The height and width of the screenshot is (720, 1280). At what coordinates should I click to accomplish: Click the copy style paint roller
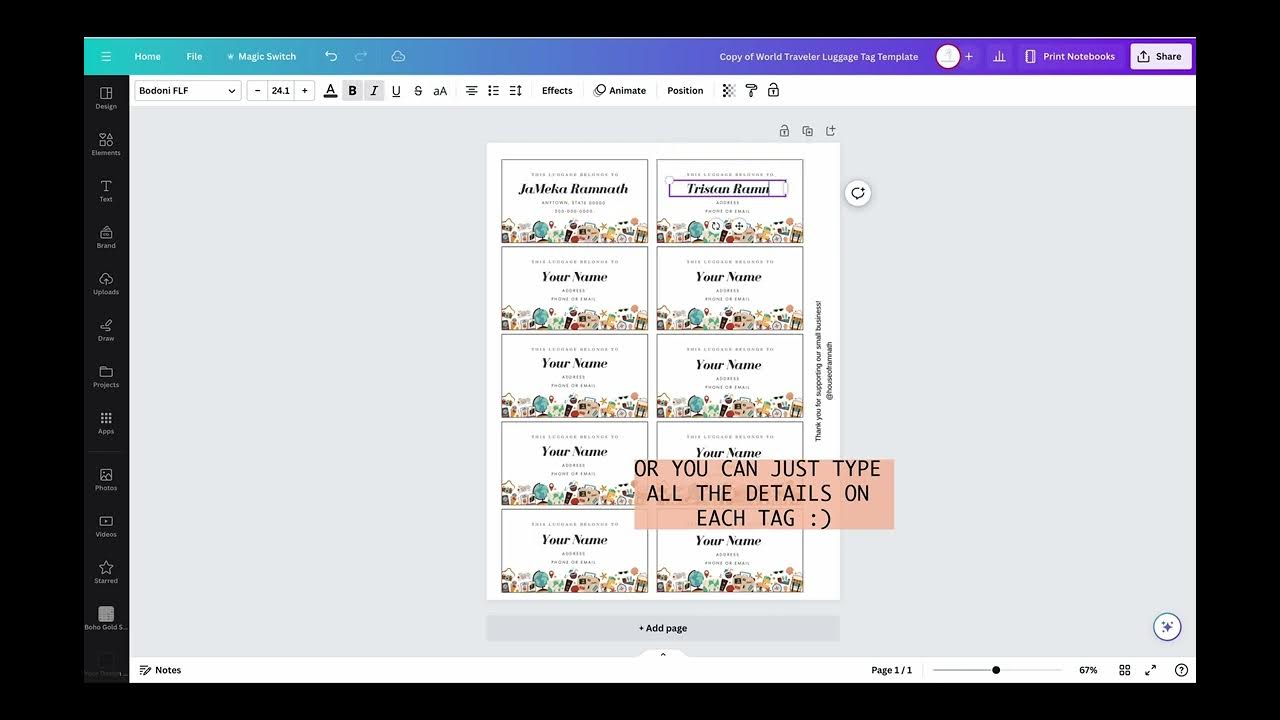click(x=751, y=91)
